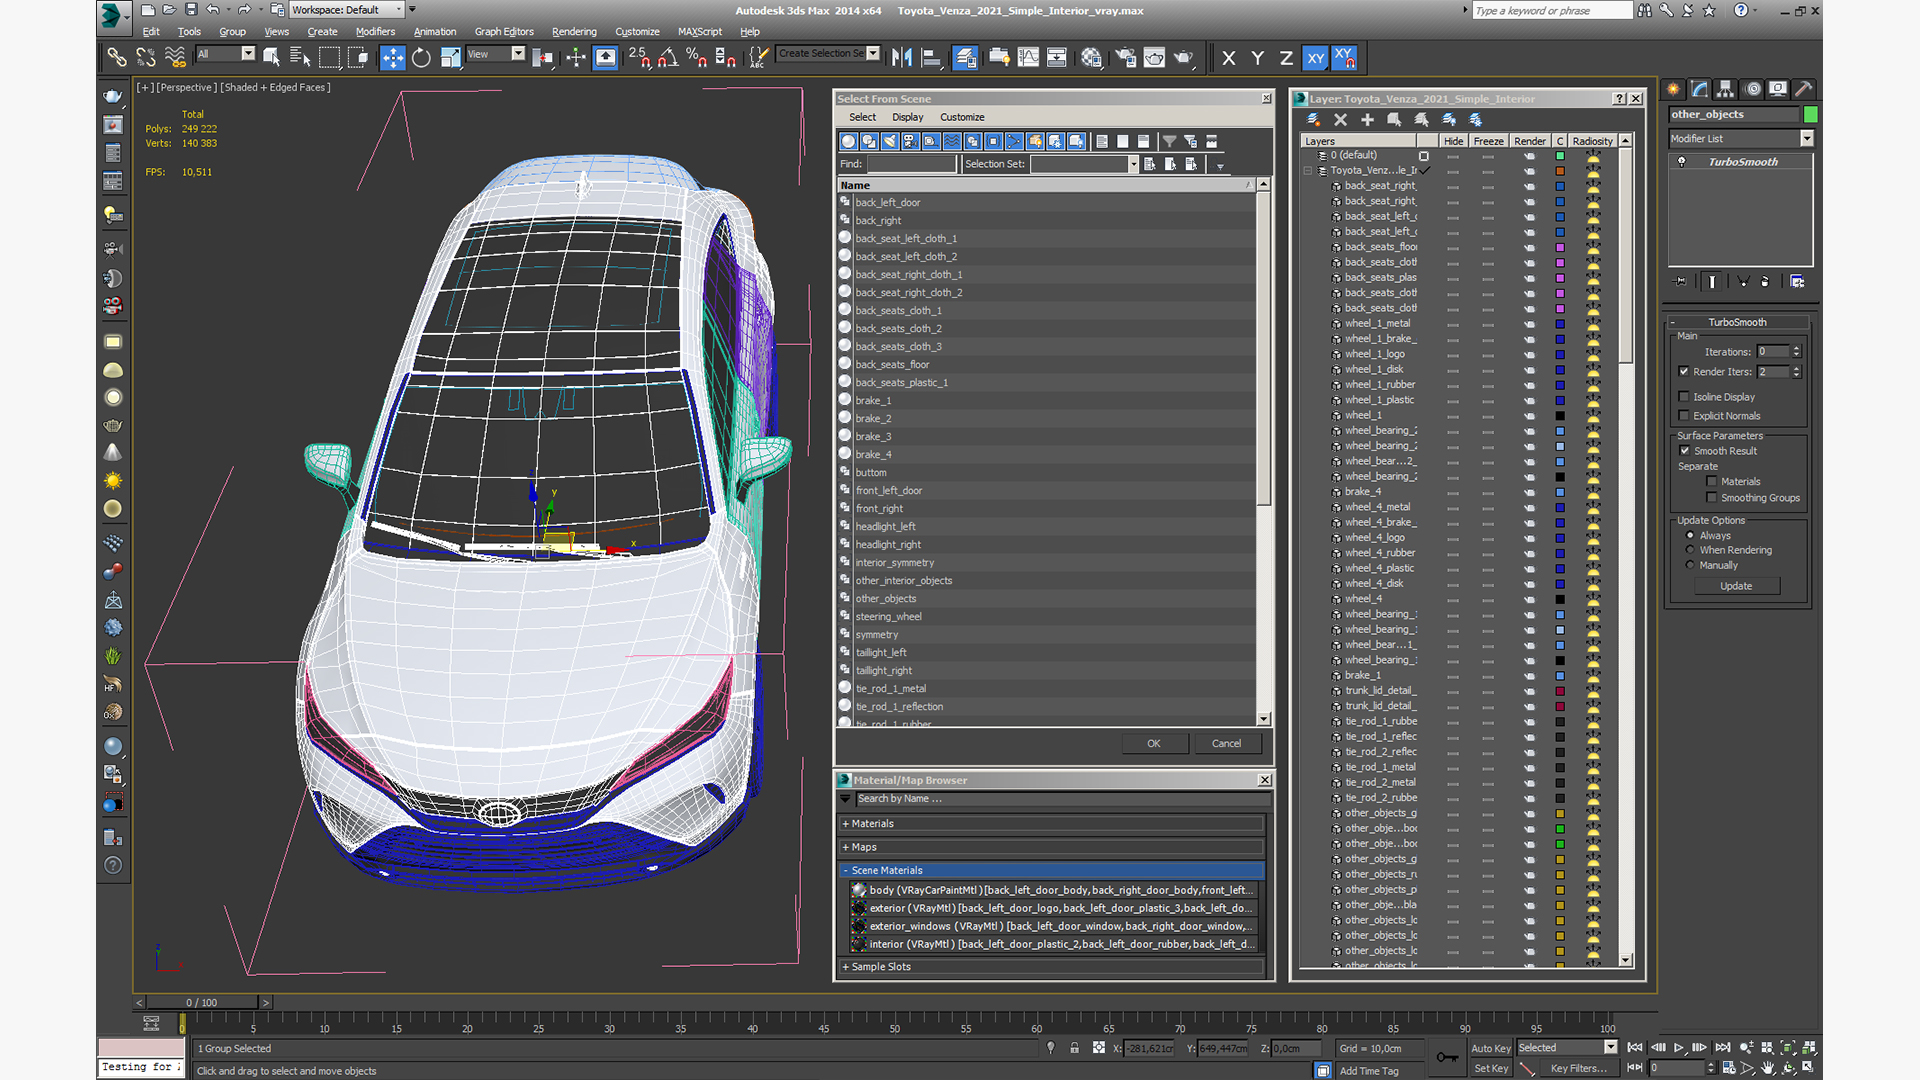Viewport: 1920px width, 1080px height.
Task: Click the help question mark in left sidebar
Action: (x=113, y=866)
